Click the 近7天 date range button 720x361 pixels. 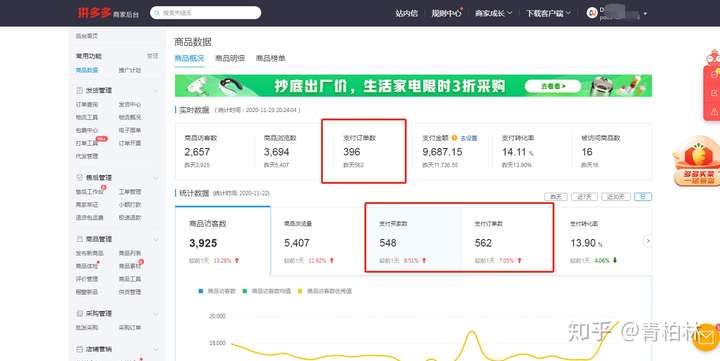pyautogui.click(x=584, y=197)
